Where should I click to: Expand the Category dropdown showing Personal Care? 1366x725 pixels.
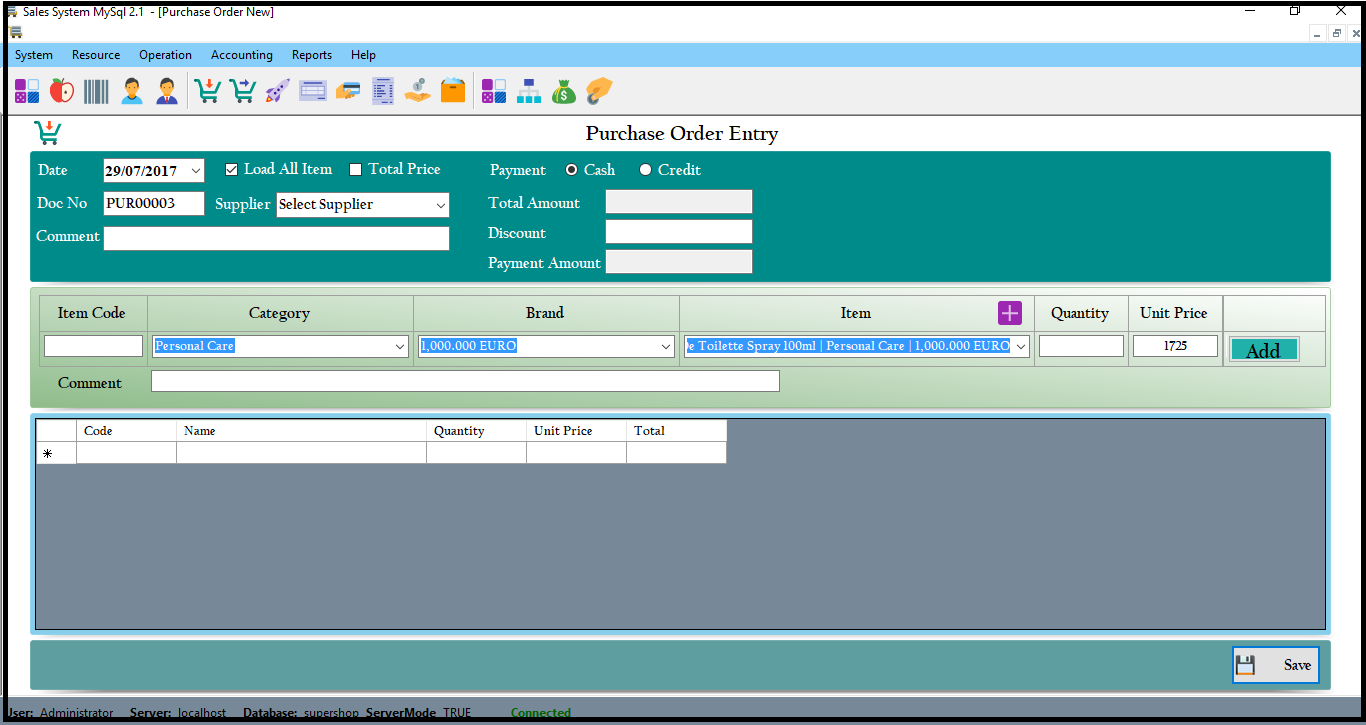(x=400, y=346)
